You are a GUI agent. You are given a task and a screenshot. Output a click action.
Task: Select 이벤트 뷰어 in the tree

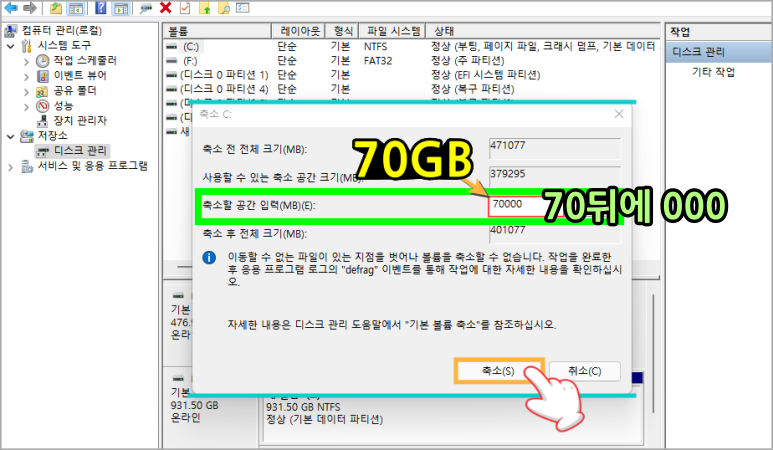pyautogui.click(x=79, y=76)
